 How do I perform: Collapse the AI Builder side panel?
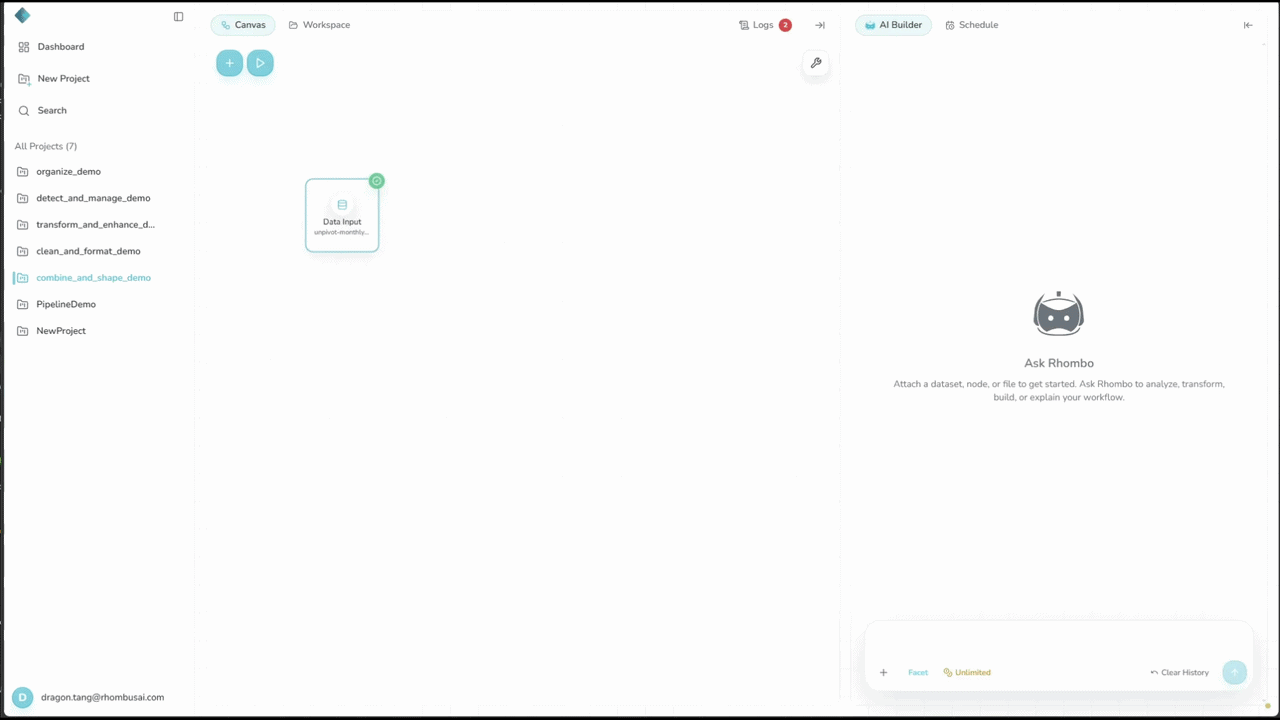1248,25
